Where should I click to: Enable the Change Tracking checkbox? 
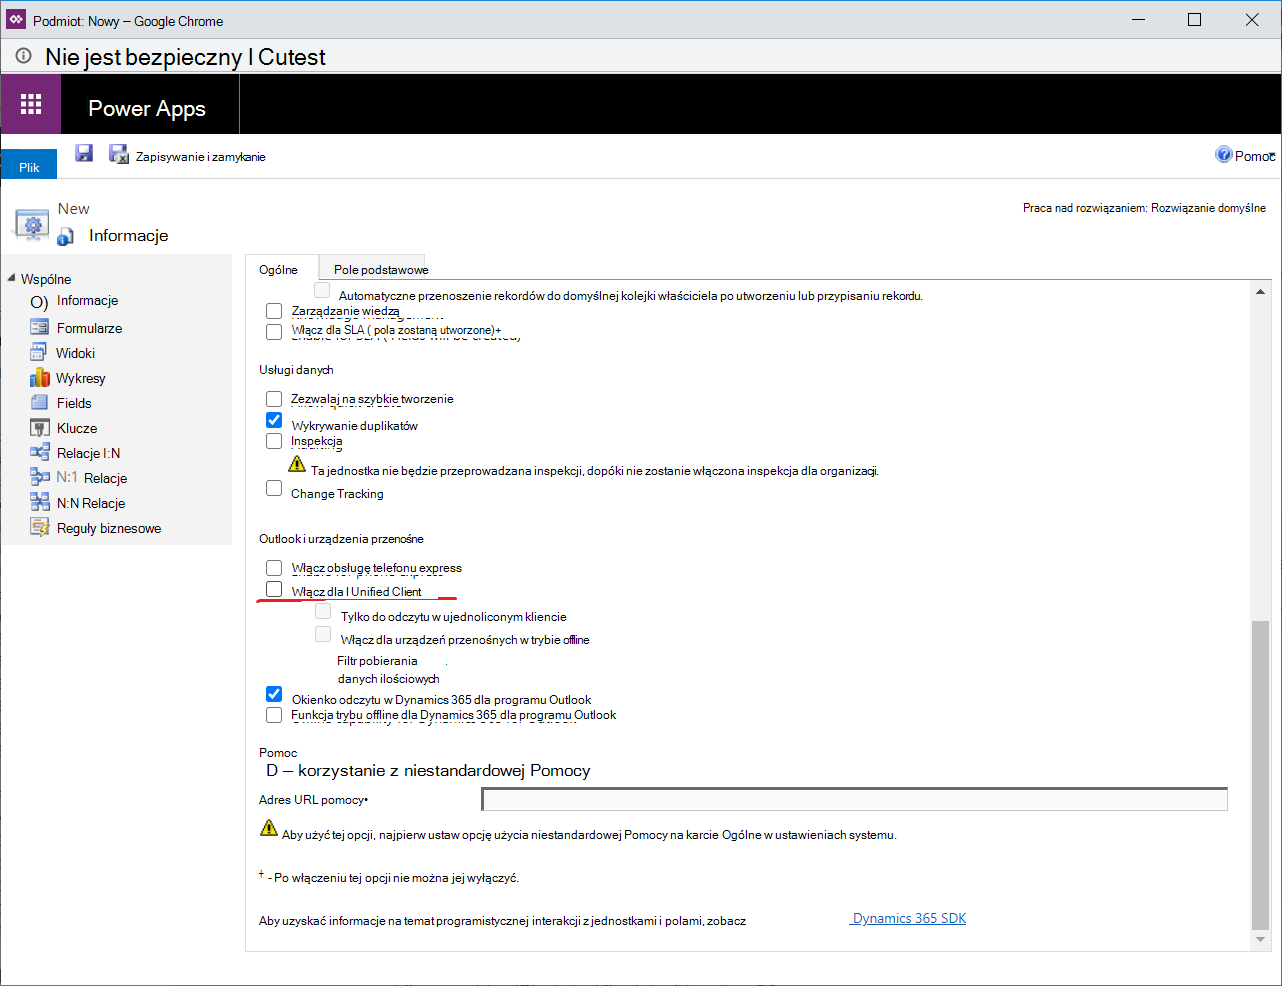[x=274, y=488]
